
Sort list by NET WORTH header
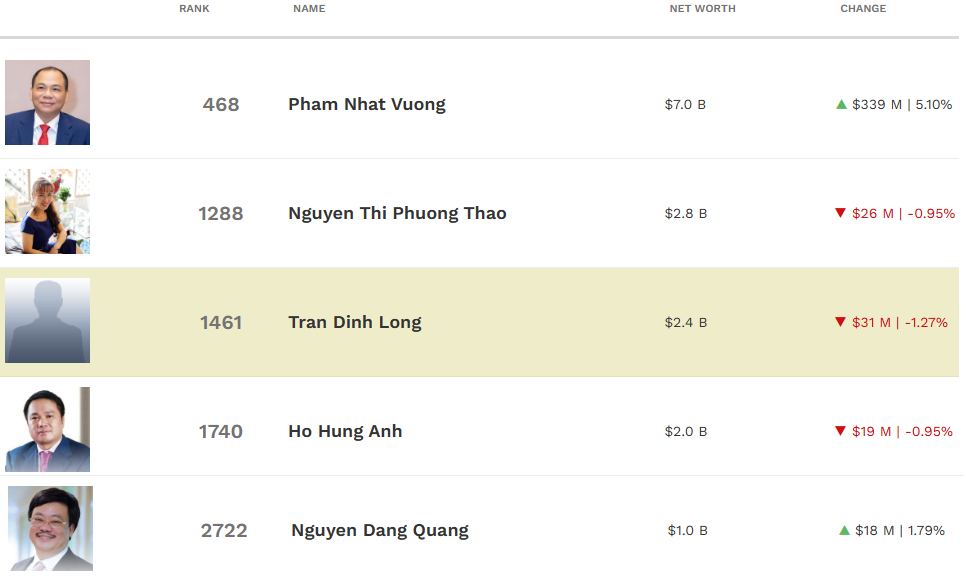[x=702, y=9]
